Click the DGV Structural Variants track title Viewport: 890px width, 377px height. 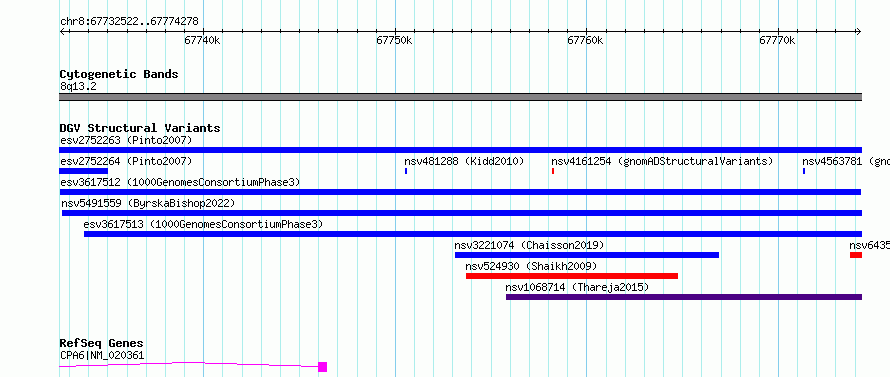pyautogui.click(x=140, y=128)
